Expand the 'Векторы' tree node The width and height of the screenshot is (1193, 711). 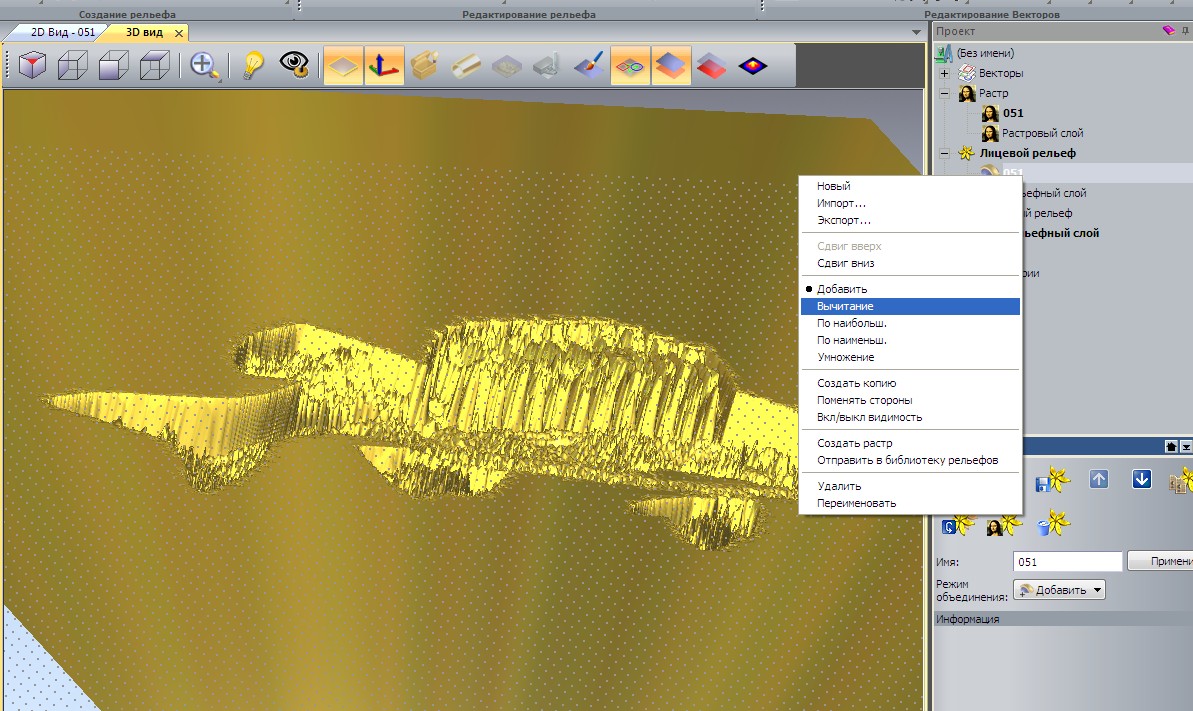944,73
